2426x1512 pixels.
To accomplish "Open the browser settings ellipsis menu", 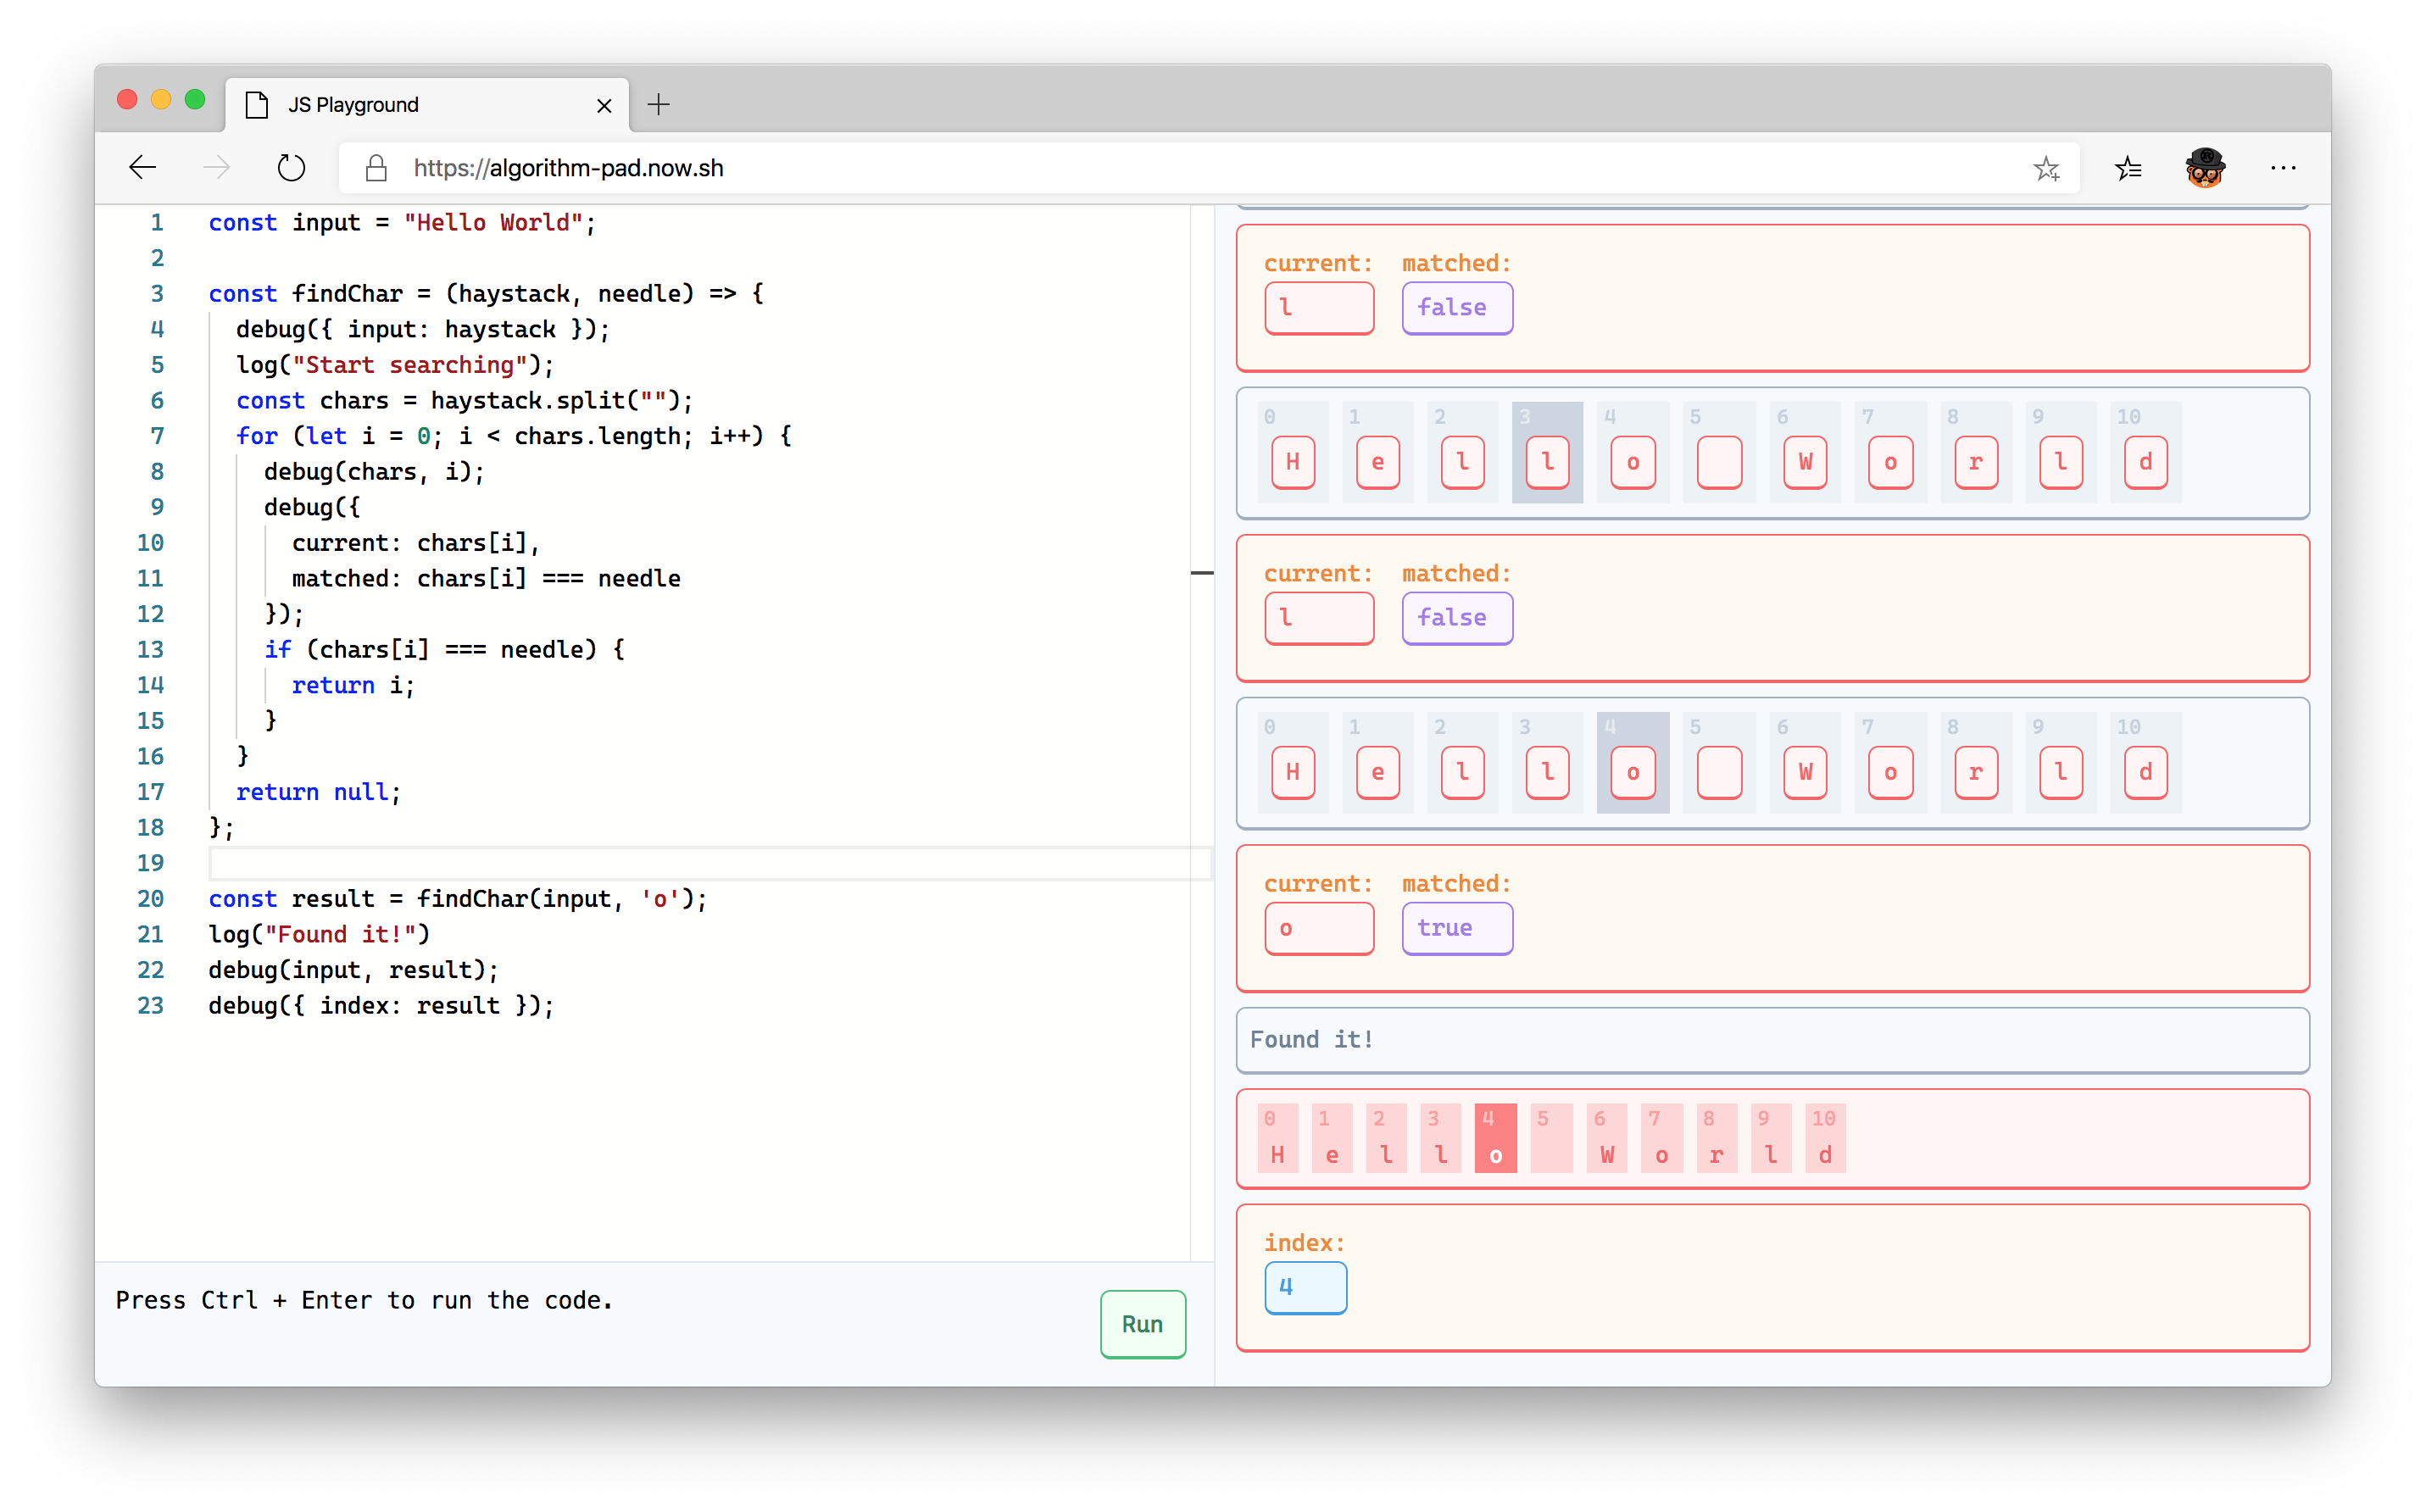I will [2283, 168].
